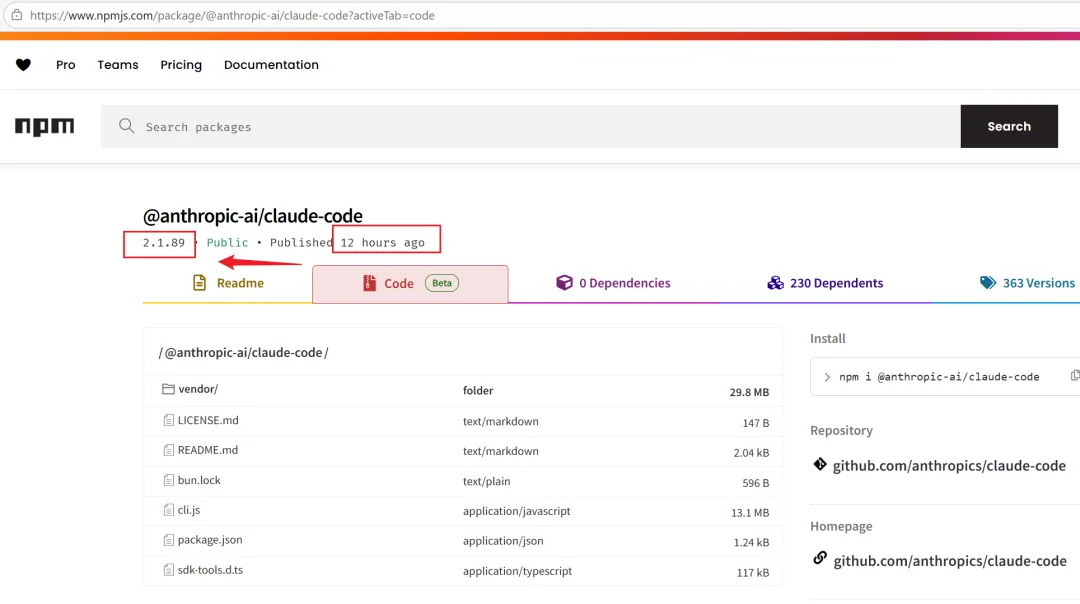
Task: Click the Readme tab document icon
Action: tap(199, 282)
